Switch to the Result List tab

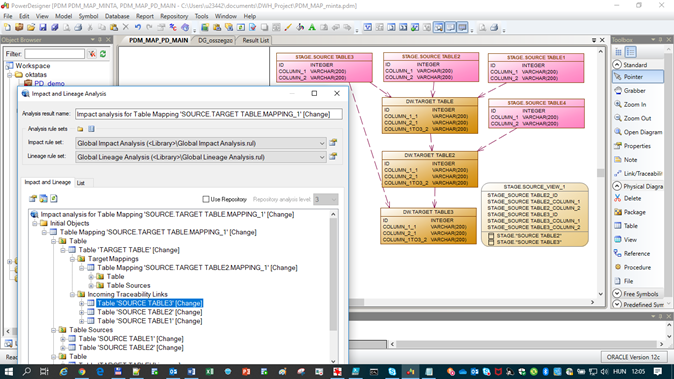pos(255,40)
